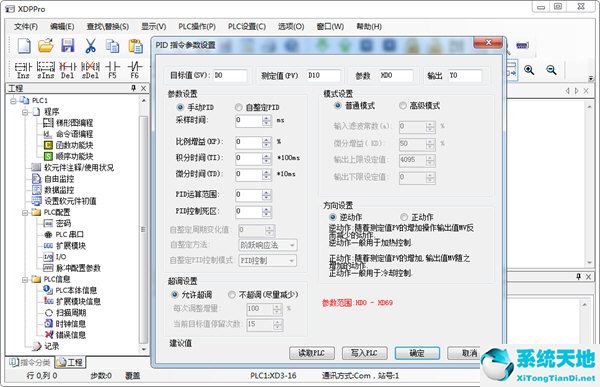Open the 编辑(E) menu
Image resolution: width=600 pixels, height=387 pixels.
pyautogui.click(x=62, y=26)
